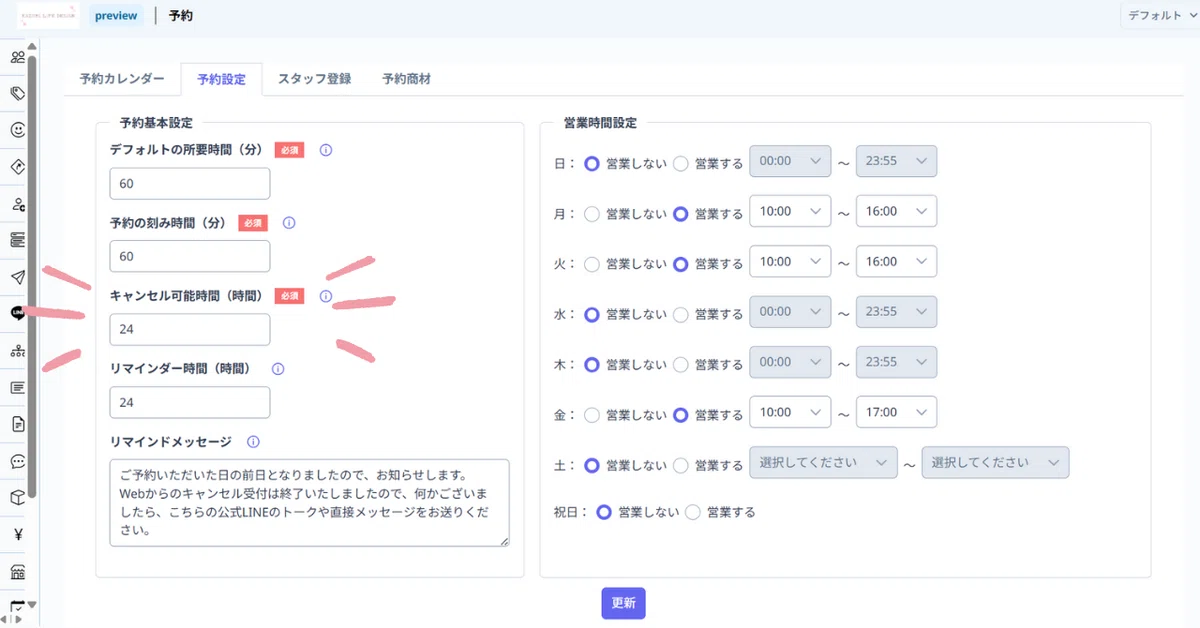Open the tag icon in the sidebar
Viewport: 1200px width, 628px height.
tap(17, 93)
